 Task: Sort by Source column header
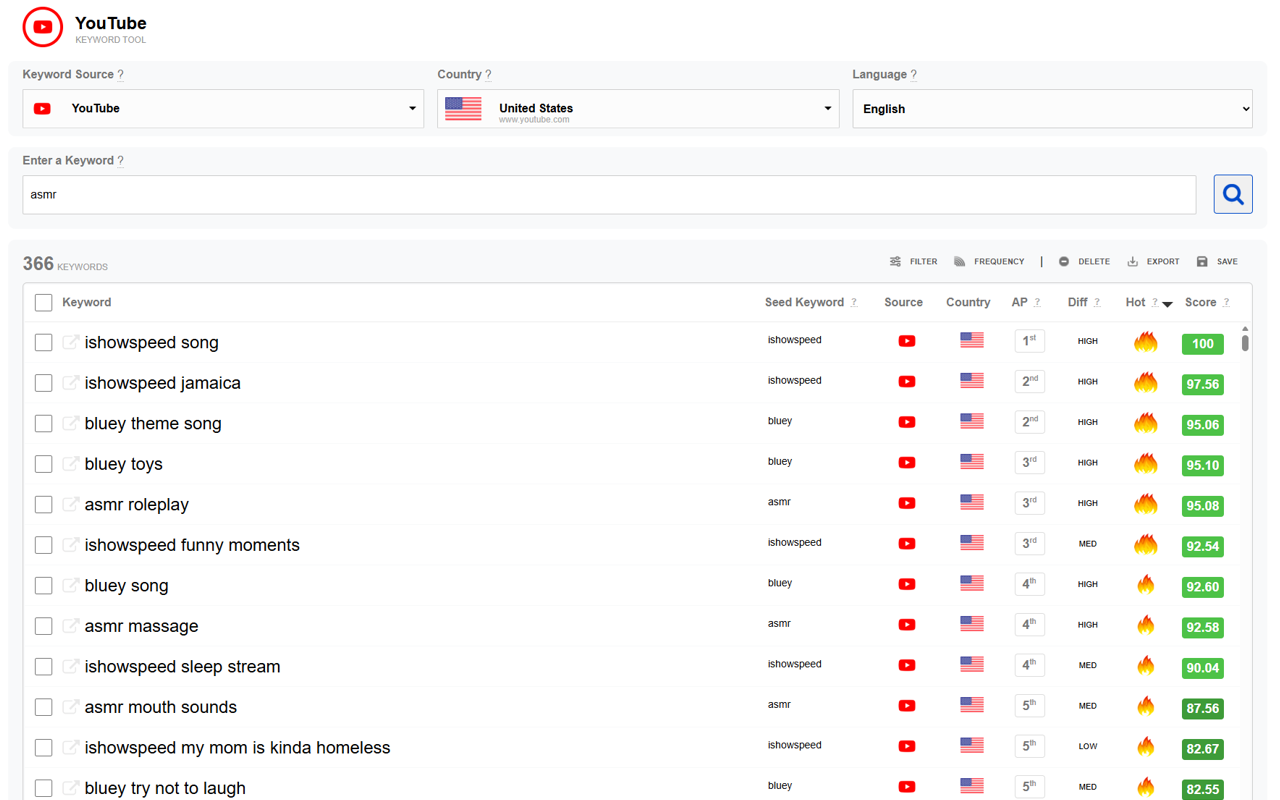point(903,302)
